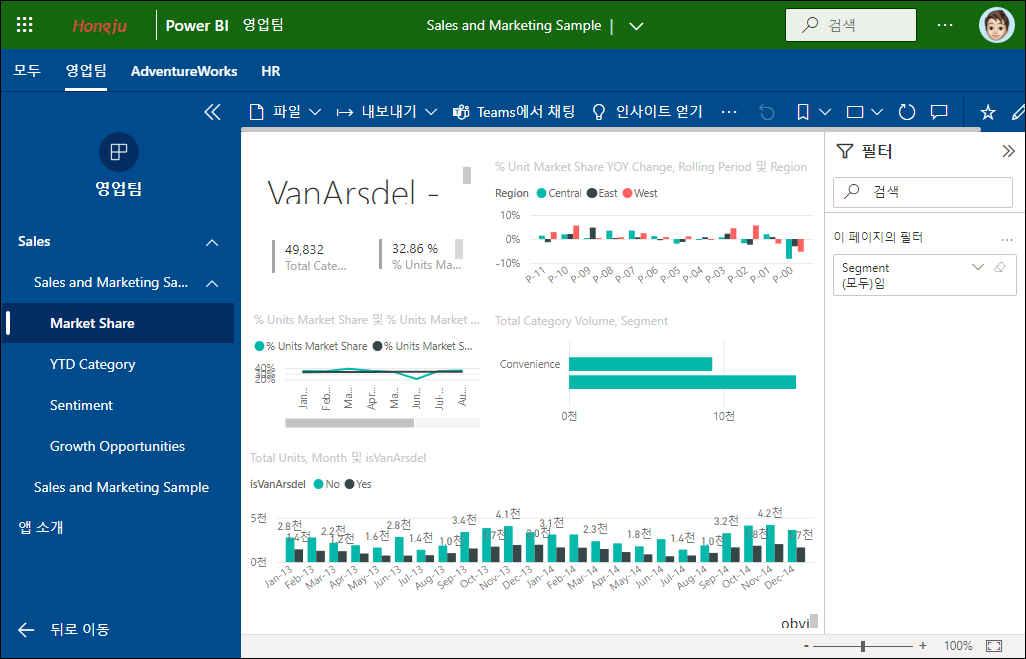Collapse the 필터 pane

(x=1008, y=151)
